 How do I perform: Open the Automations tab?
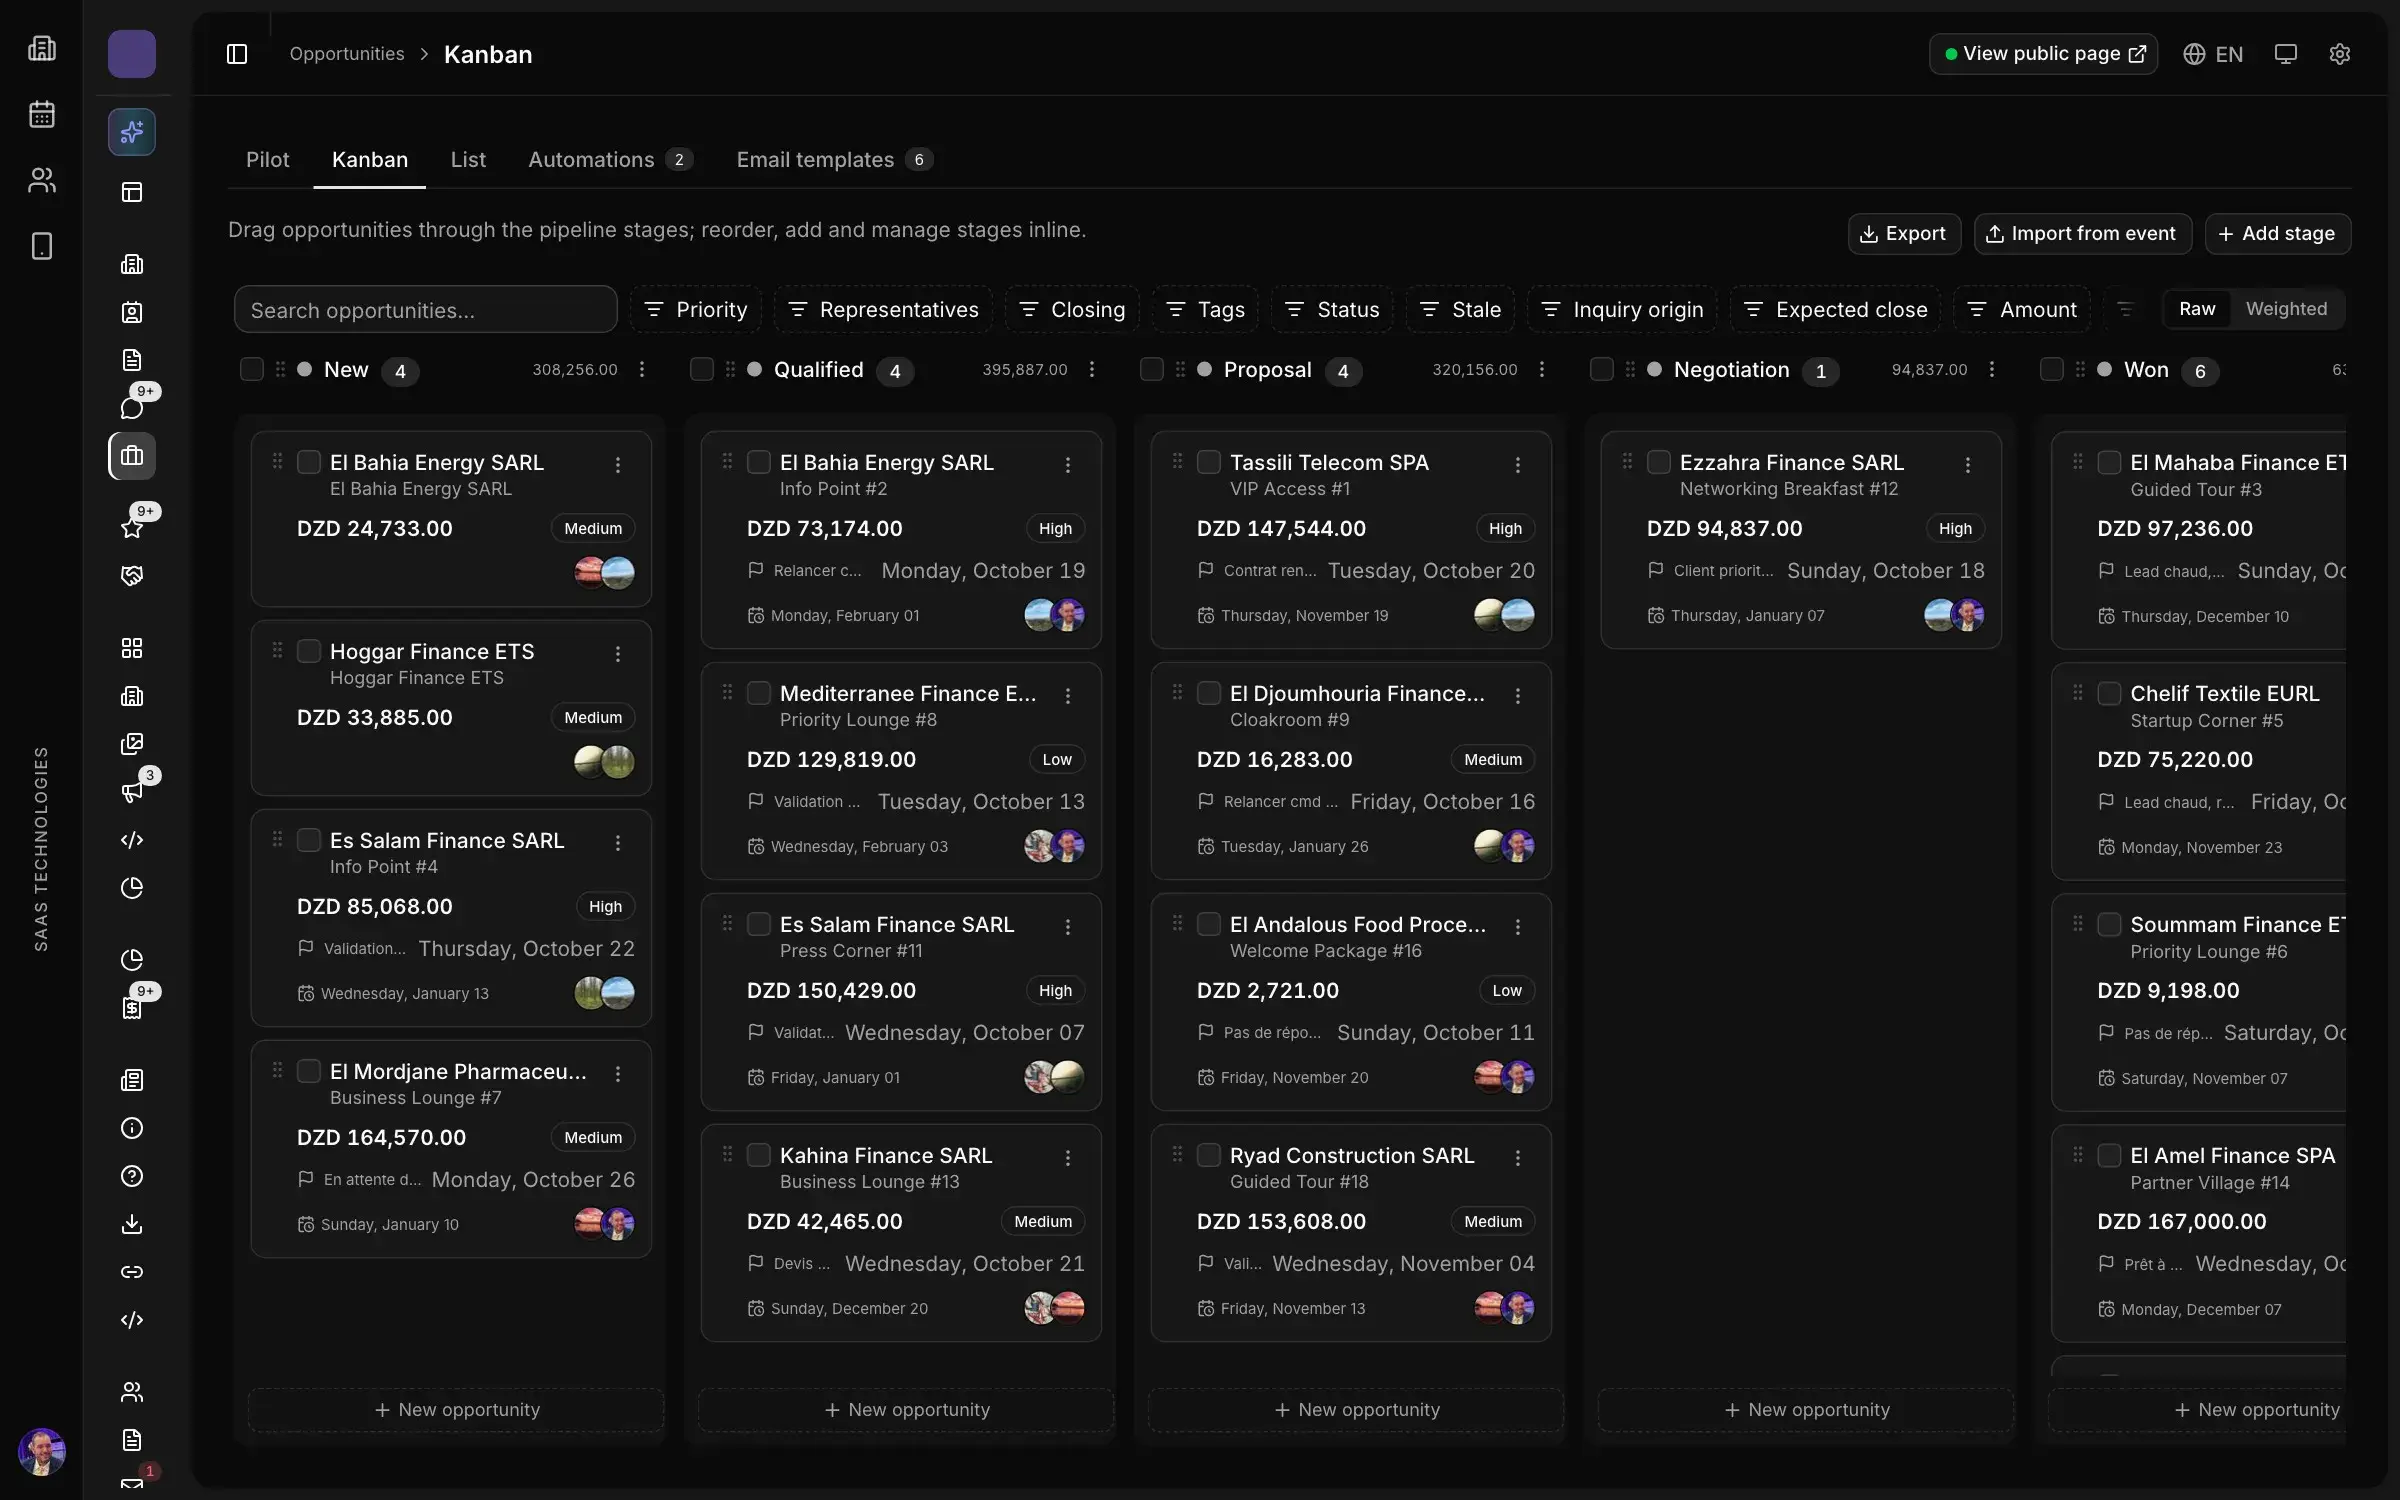tap(610, 160)
